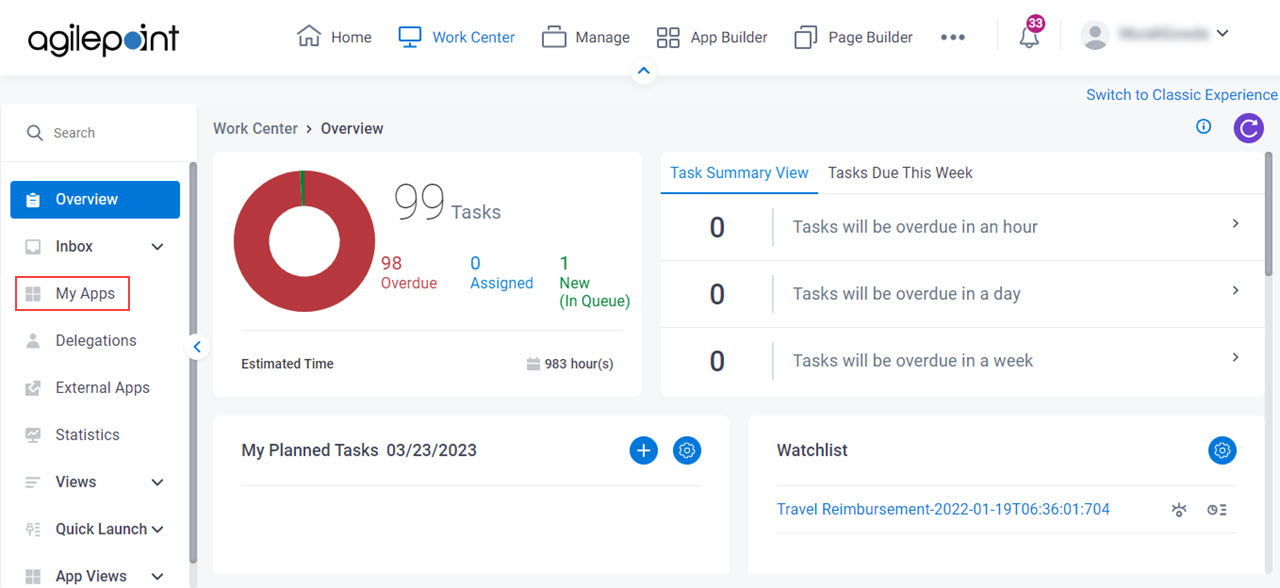The height and width of the screenshot is (588, 1280).
Task: Click the sidebar vertical scrollbar
Action: (x=193, y=360)
